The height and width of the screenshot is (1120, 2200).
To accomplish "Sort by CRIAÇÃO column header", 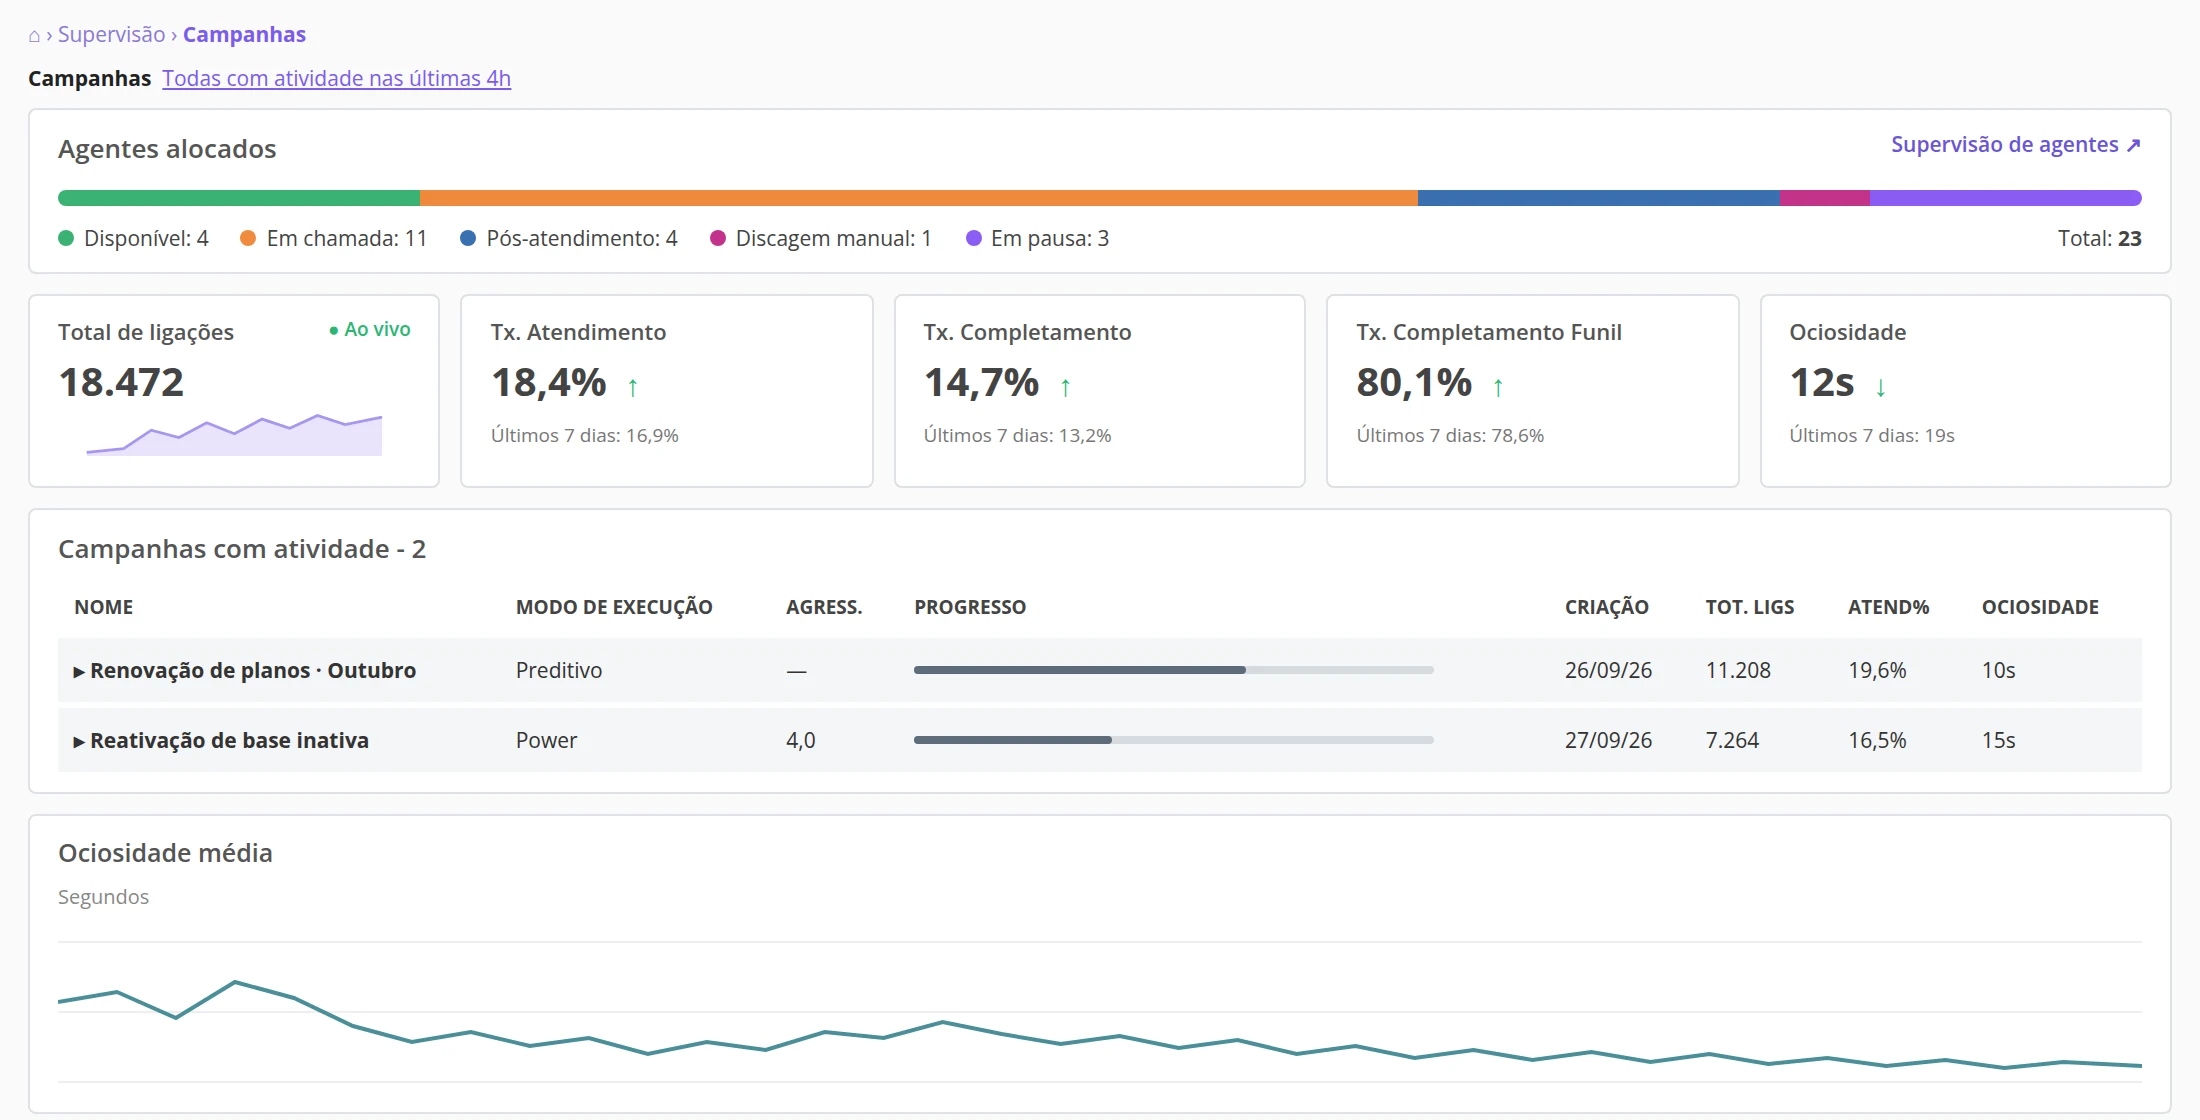I will click(1607, 607).
